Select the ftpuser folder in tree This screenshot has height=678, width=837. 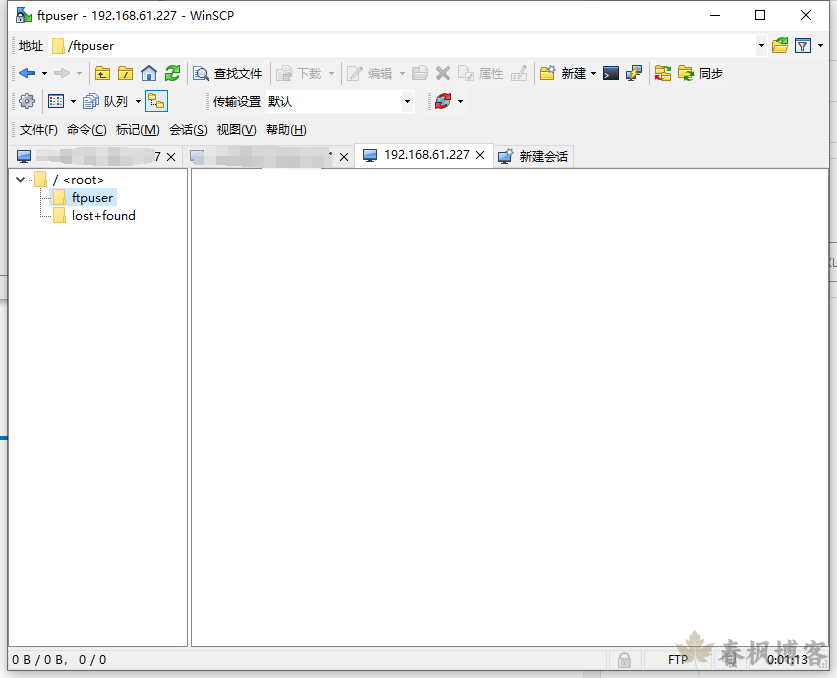pyautogui.click(x=83, y=198)
